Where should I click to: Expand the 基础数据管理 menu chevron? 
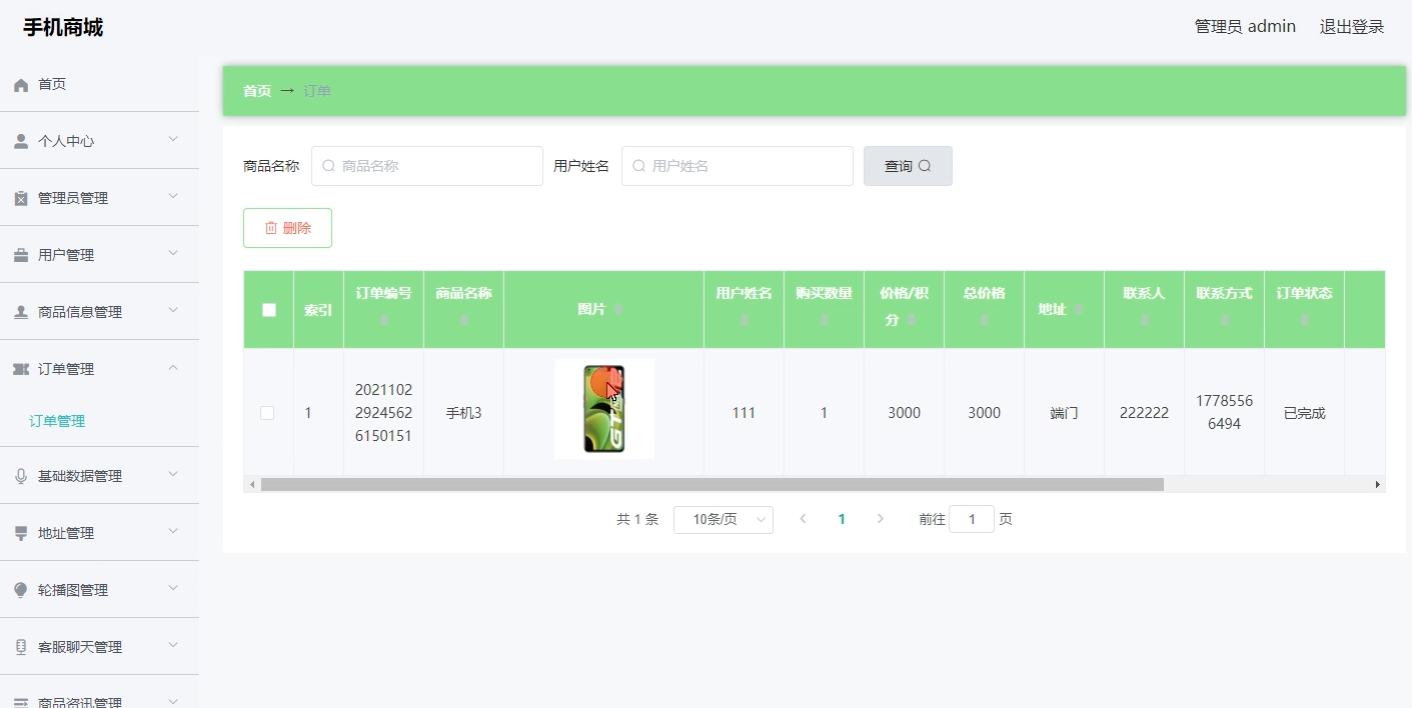click(x=173, y=475)
